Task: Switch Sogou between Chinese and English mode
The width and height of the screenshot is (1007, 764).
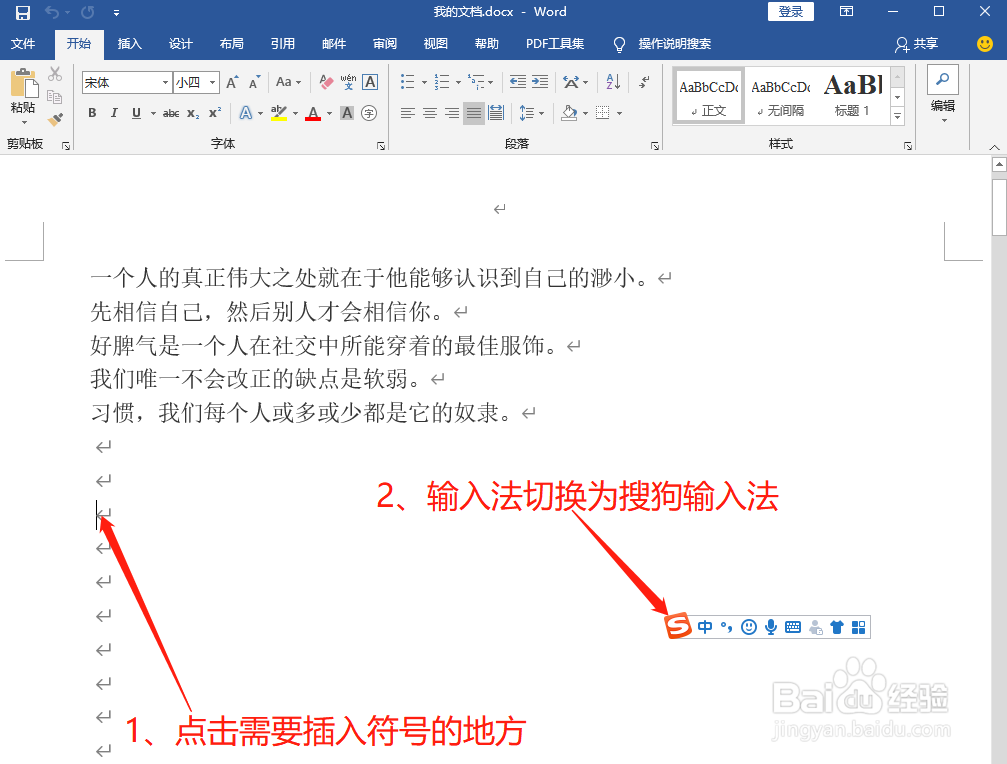Action: pos(705,626)
